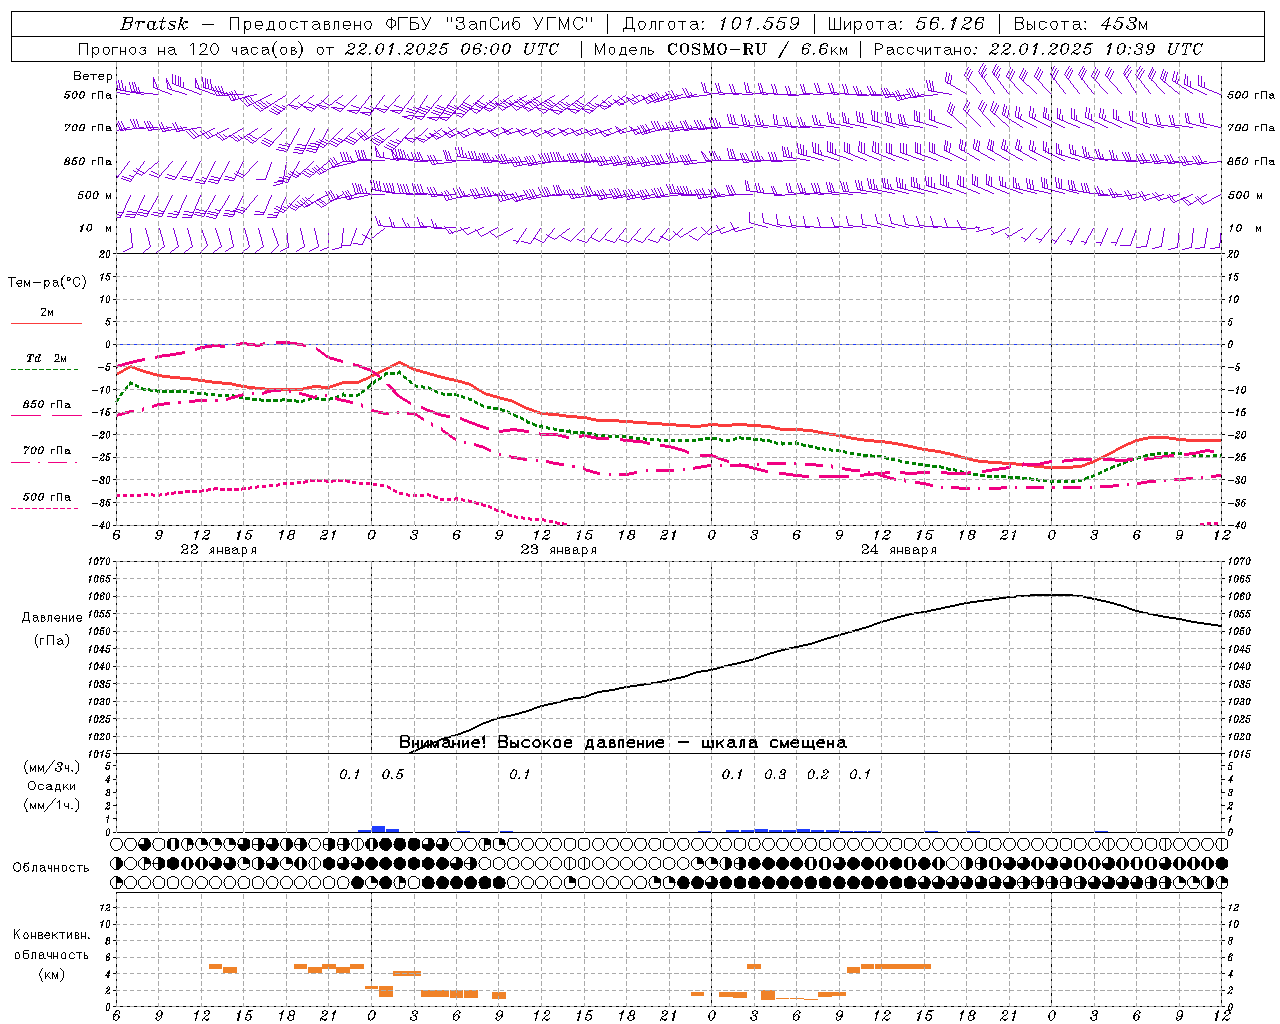Select the (гПа) unit label under Давление

[51, 640]
